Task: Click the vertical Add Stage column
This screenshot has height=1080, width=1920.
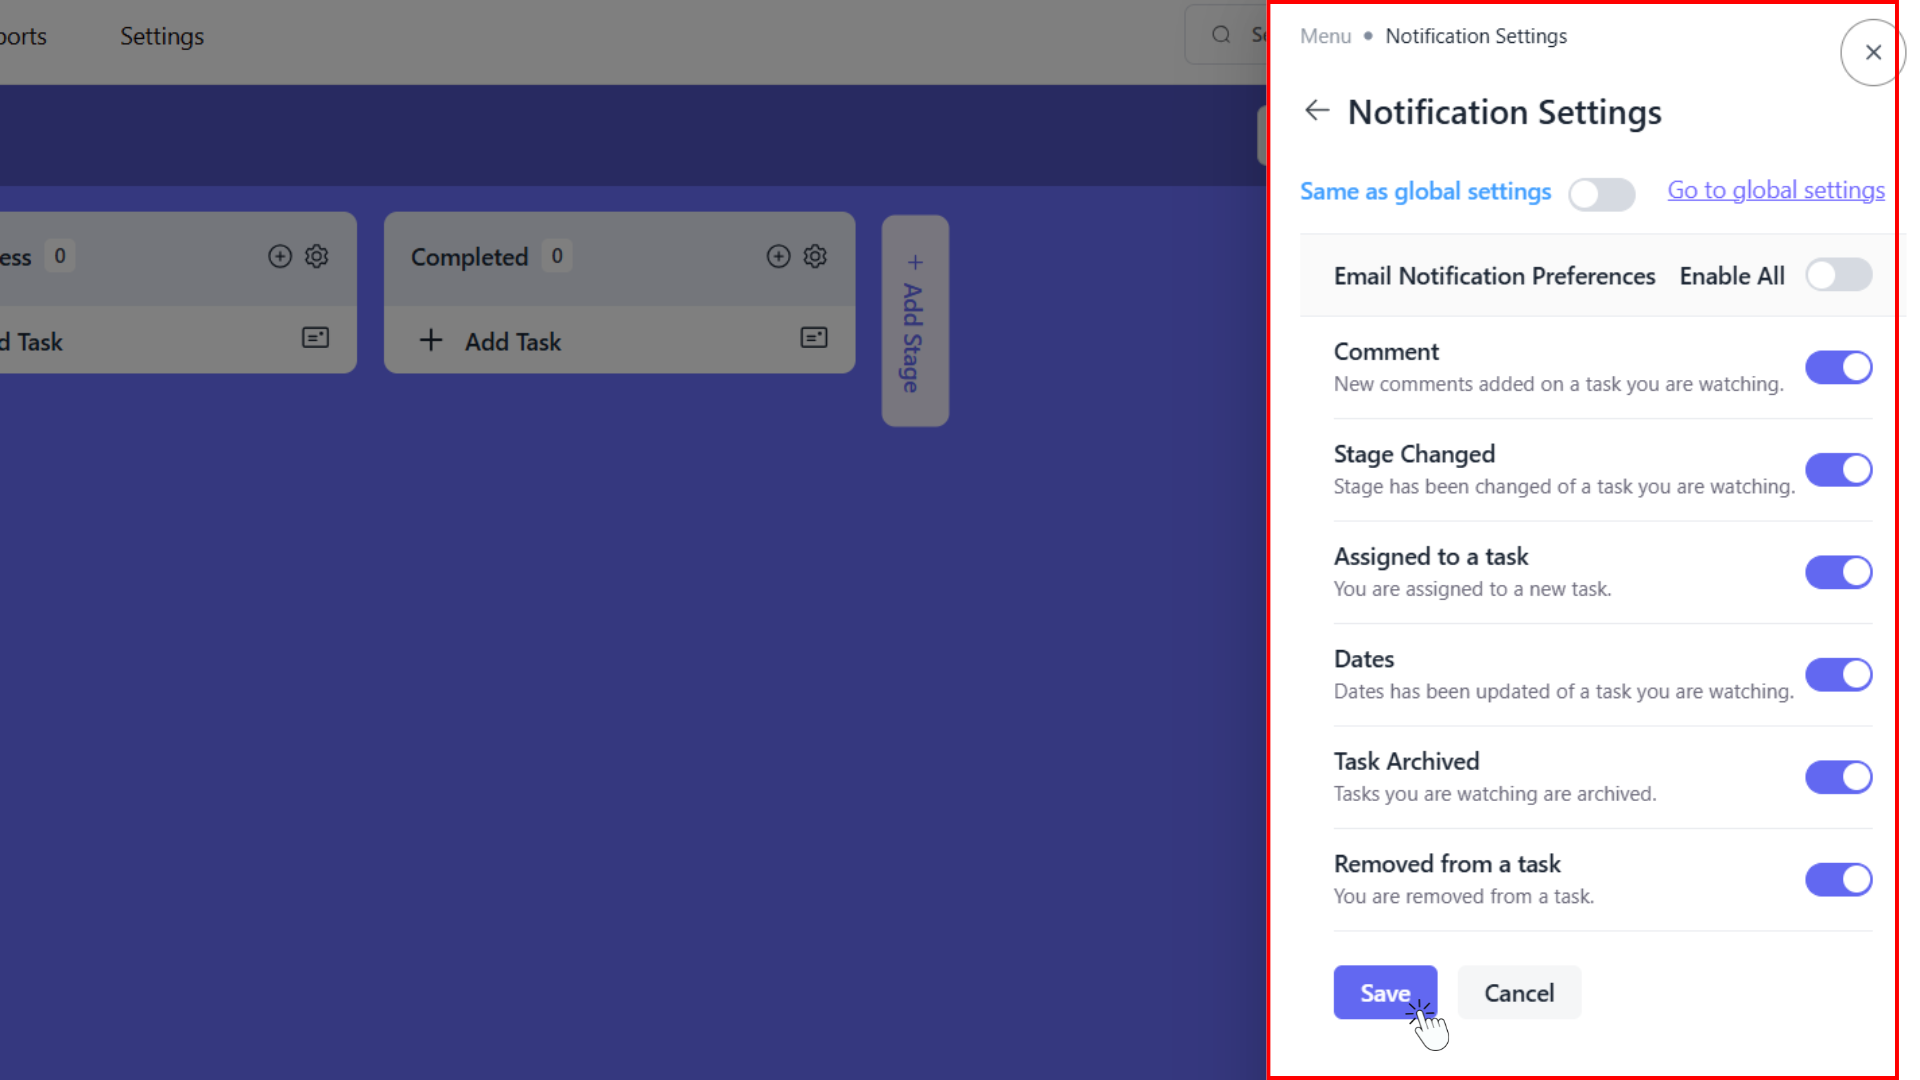Action: [914, 322]
